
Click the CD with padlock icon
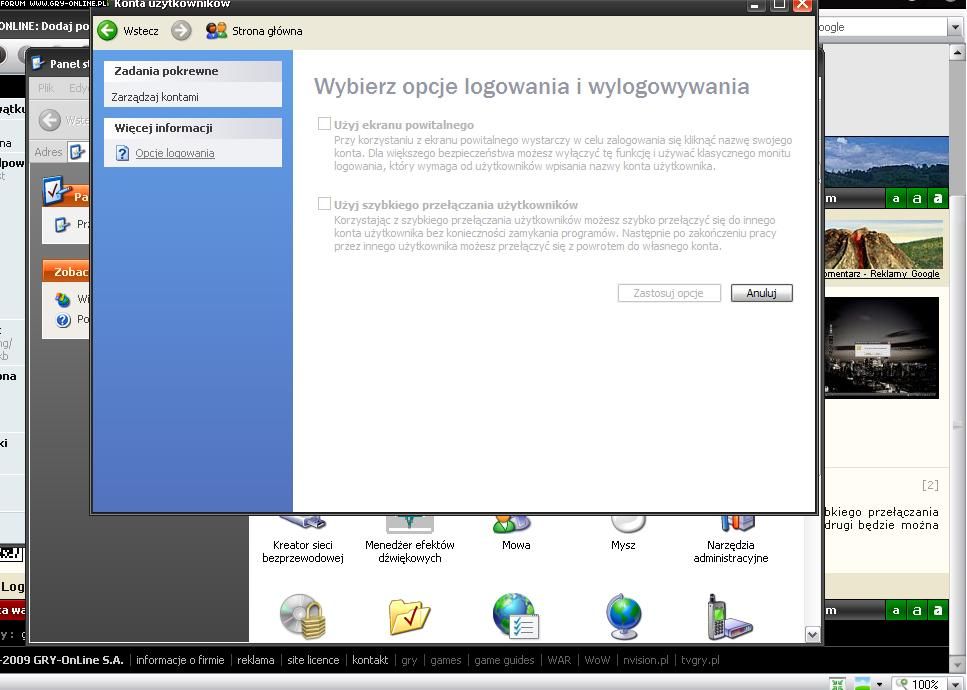pos(302,616)
